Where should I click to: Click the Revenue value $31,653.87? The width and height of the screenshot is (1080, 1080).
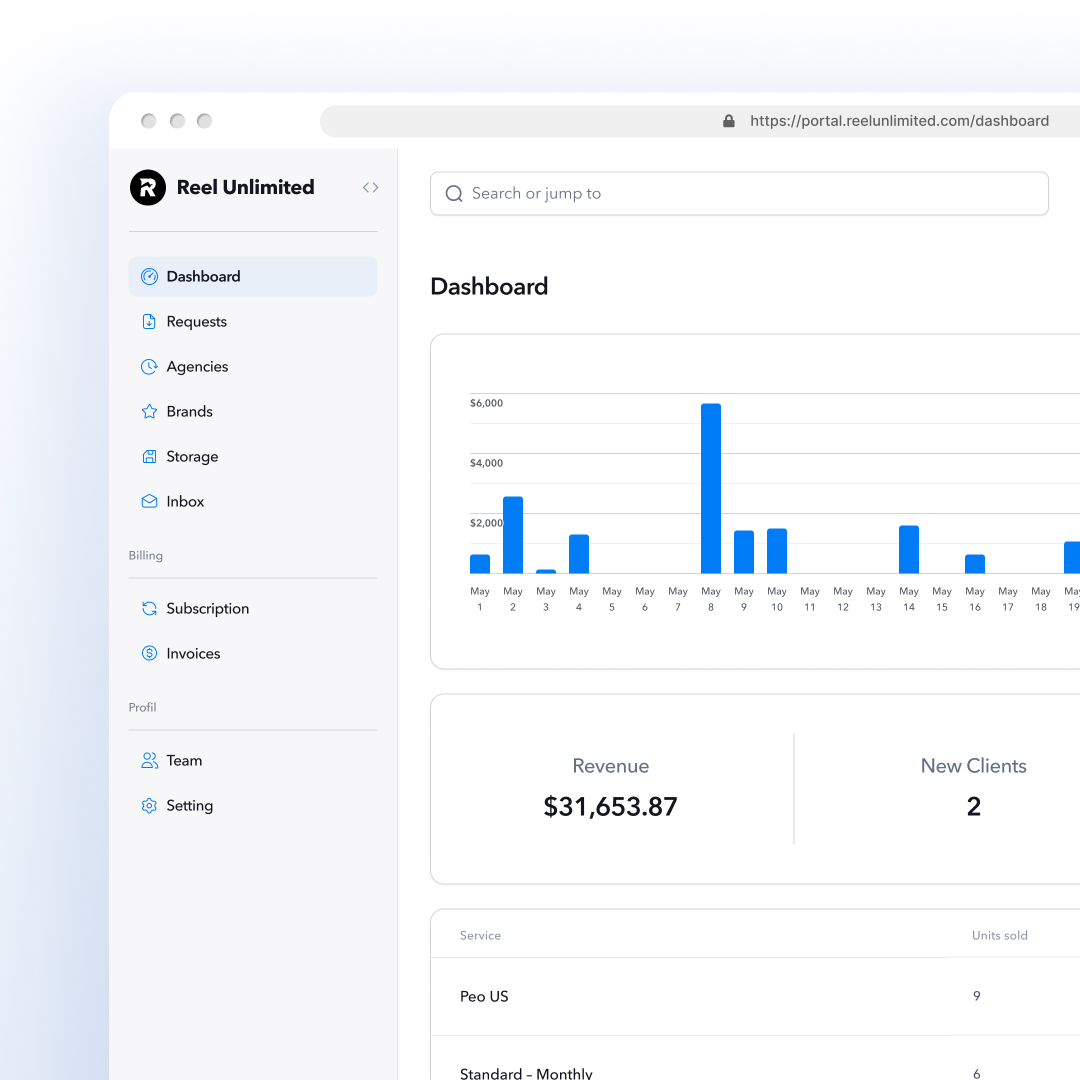(610, 807)
